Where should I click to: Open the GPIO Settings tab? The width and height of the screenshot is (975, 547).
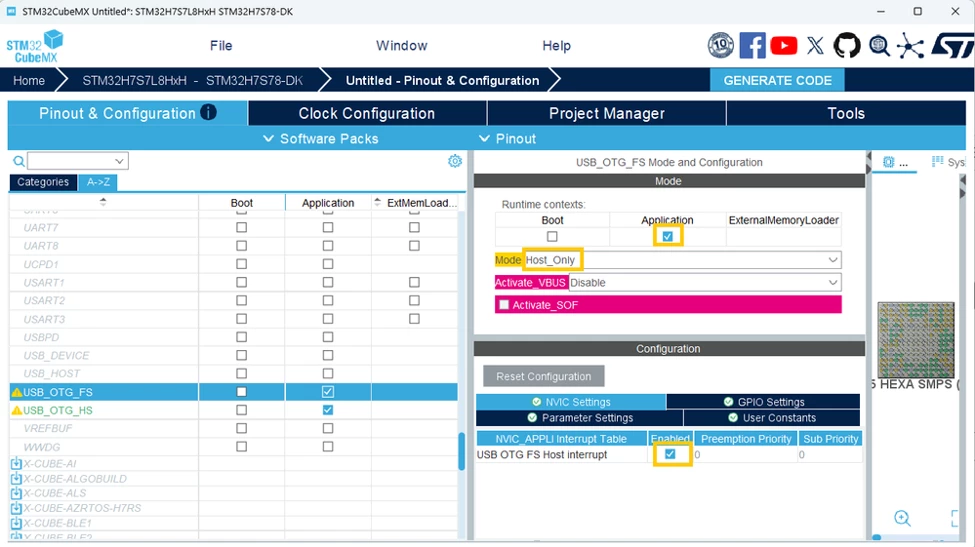764,402
